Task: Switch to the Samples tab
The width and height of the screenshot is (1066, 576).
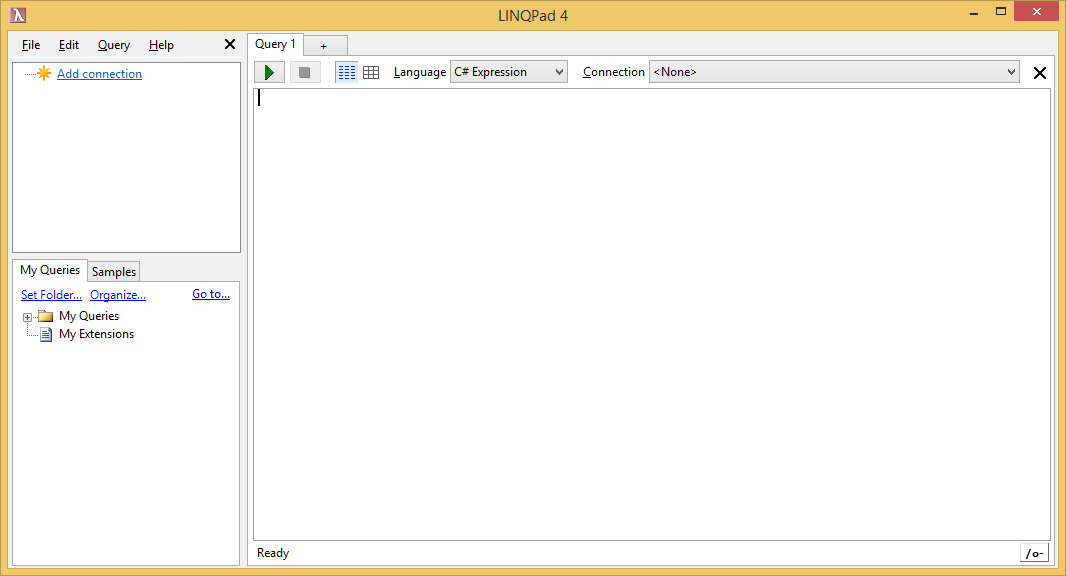Action: 114,272
